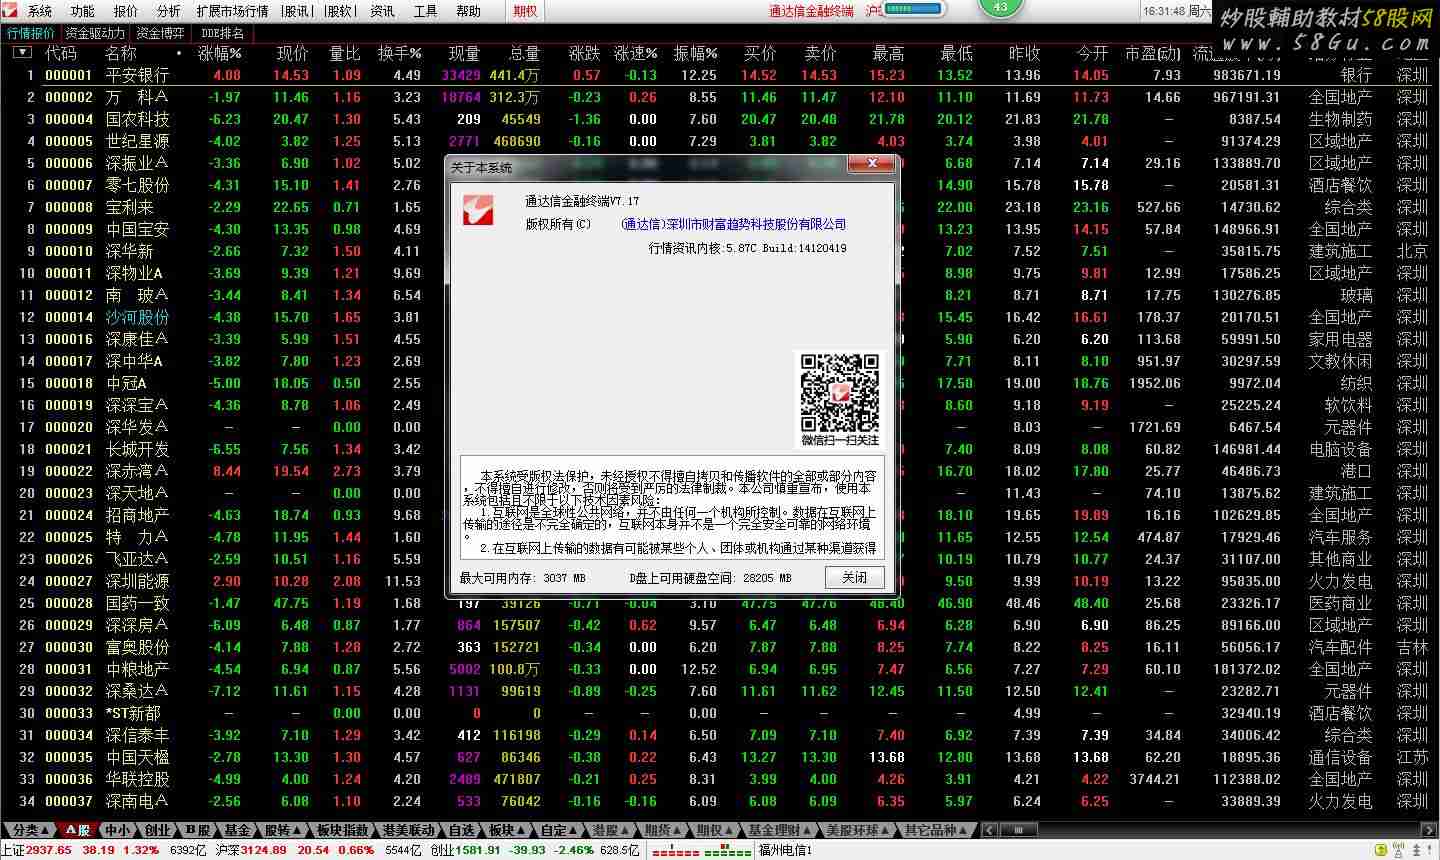Click the yellow-green status icon in status bar
Viewport: 1440px width, 860px height.
(1381, 851)
